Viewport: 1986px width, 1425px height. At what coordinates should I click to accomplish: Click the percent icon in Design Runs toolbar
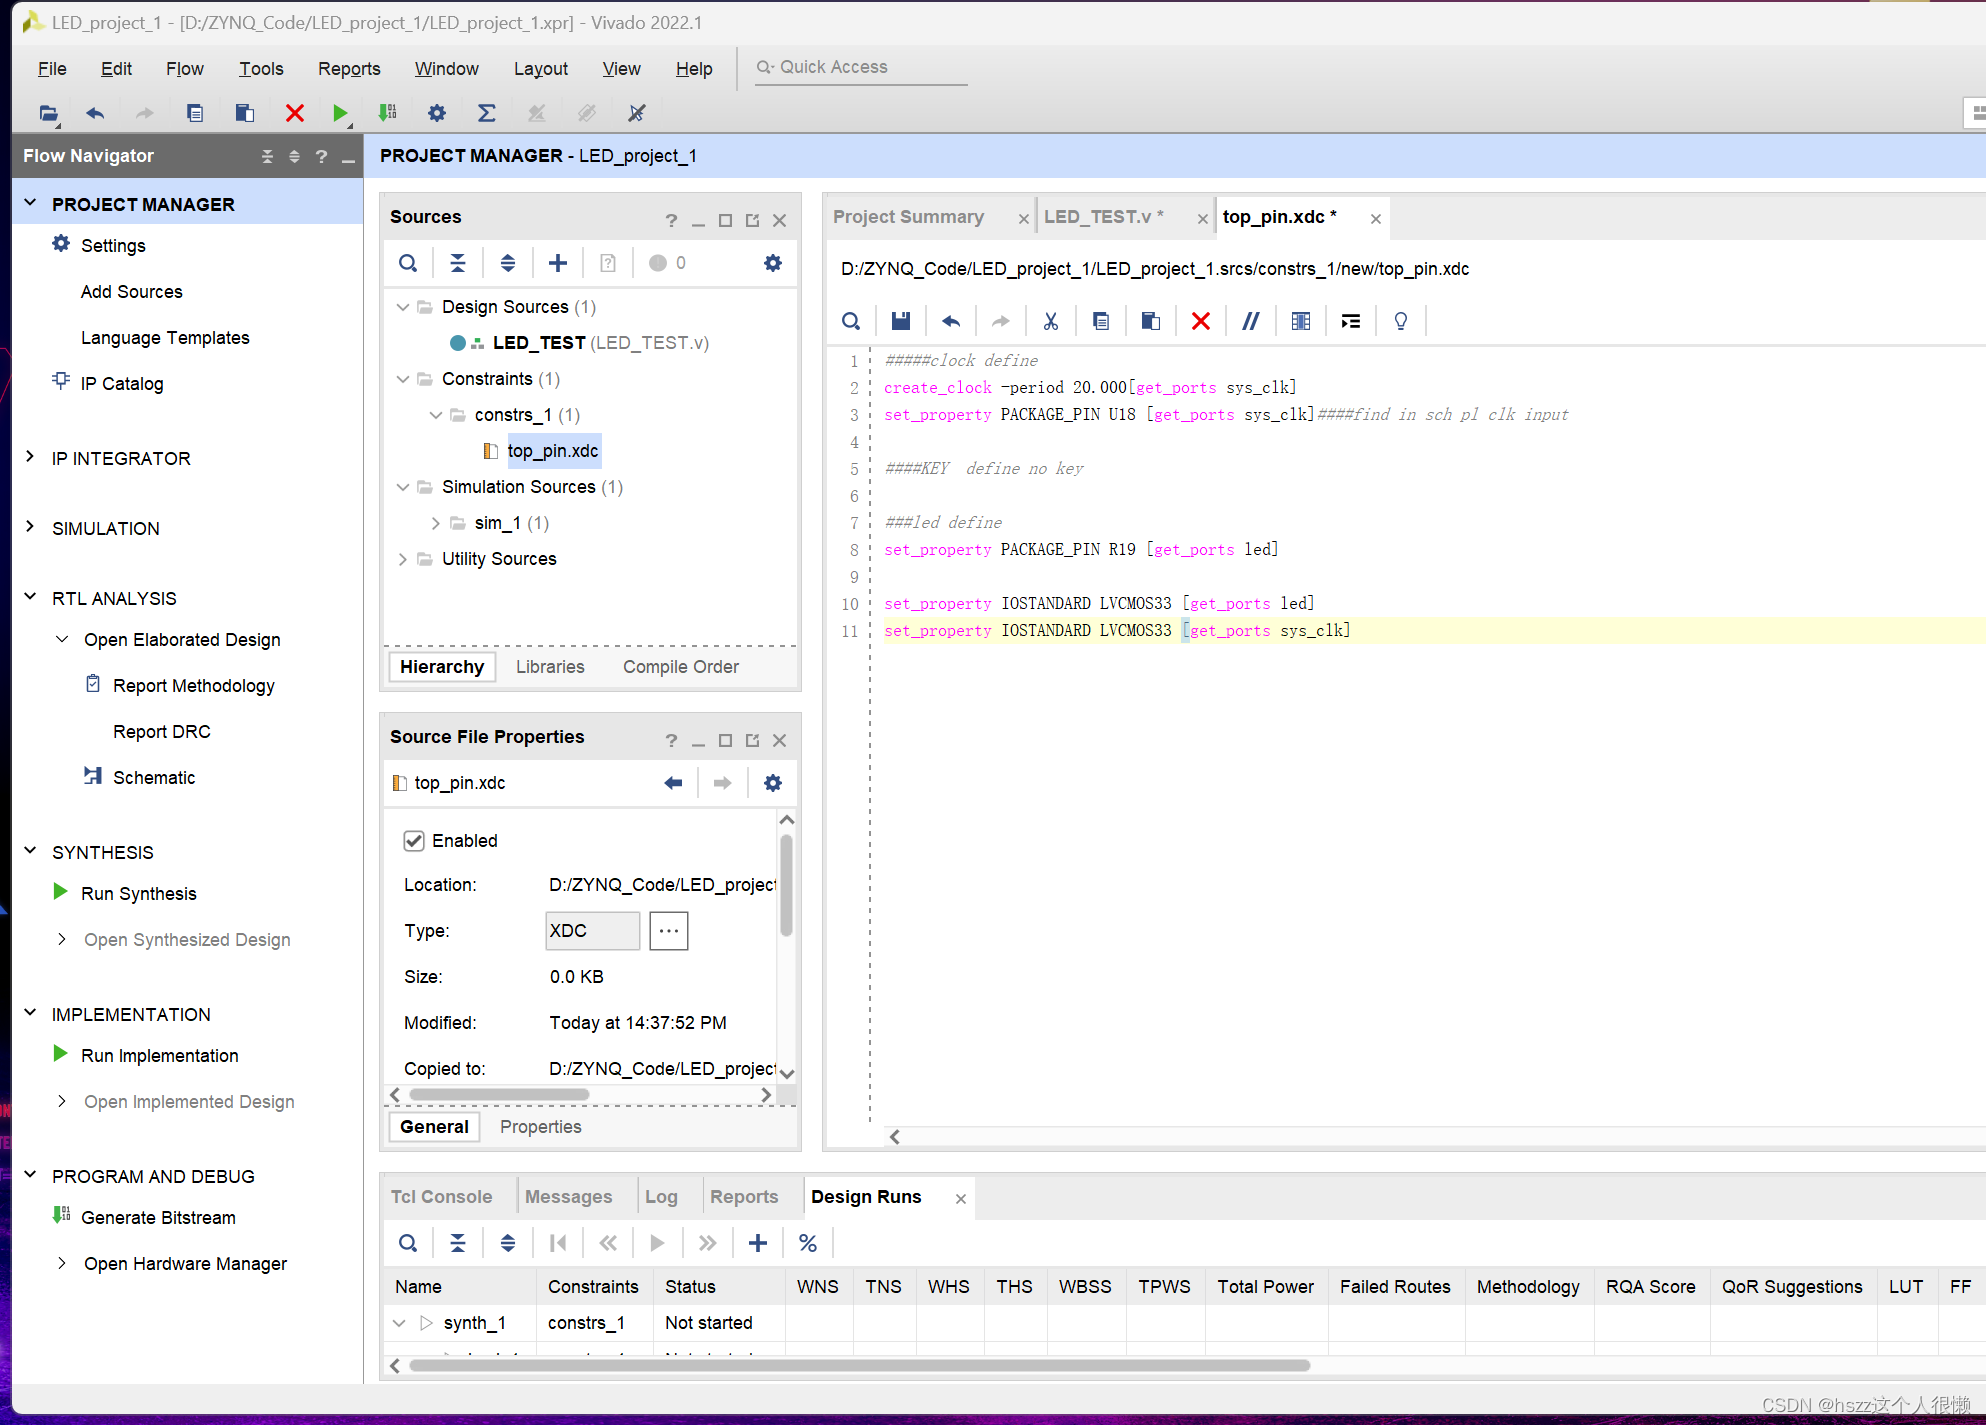[x=808, y=1243]
